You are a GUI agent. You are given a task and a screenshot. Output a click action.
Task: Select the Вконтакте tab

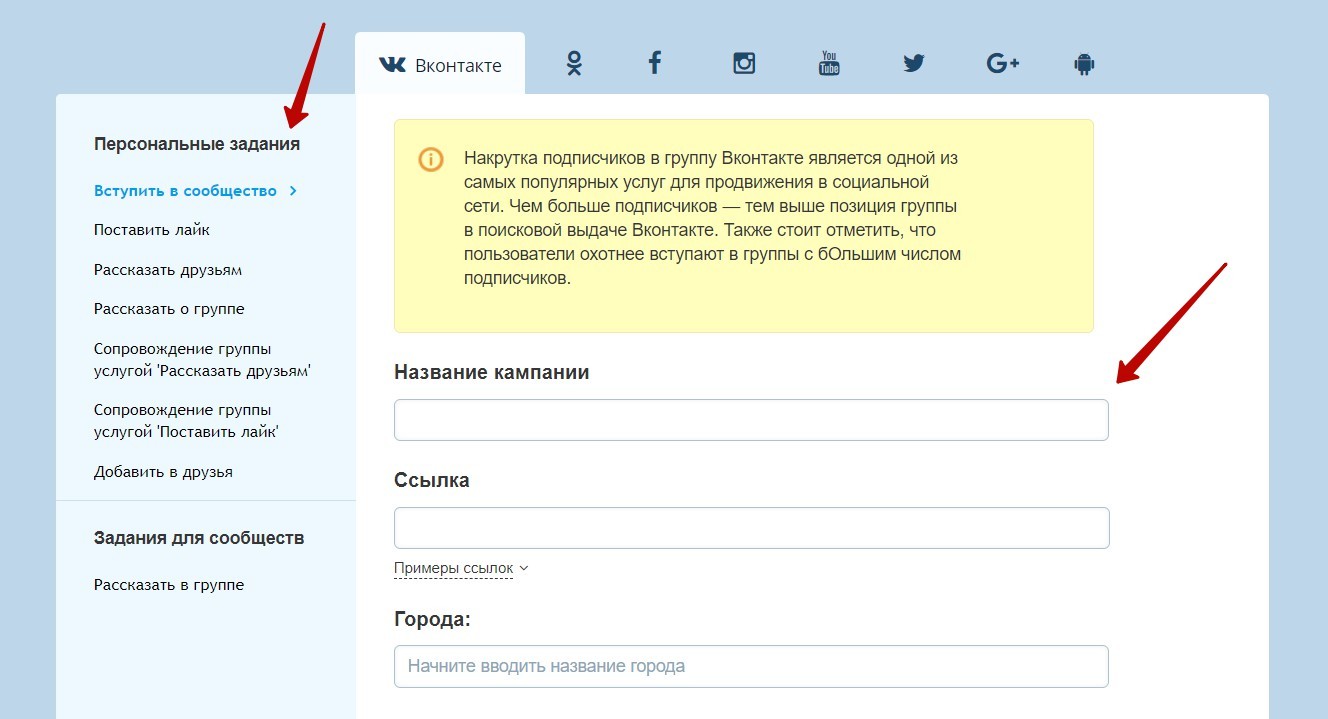pos(440,65)
